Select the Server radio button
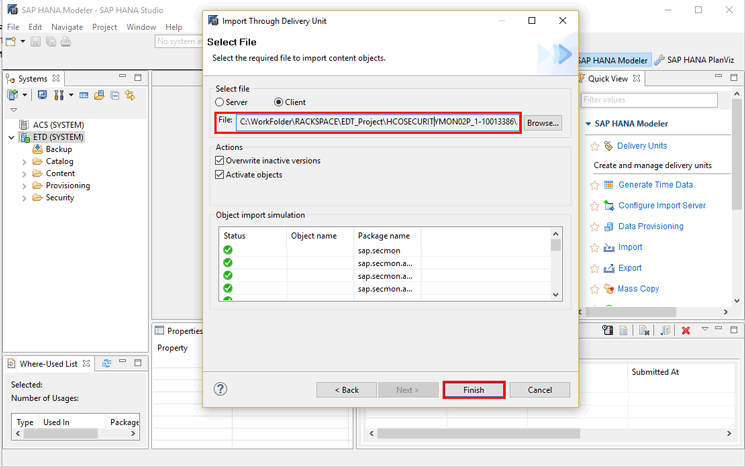745x467 pixels. [220, 102]
